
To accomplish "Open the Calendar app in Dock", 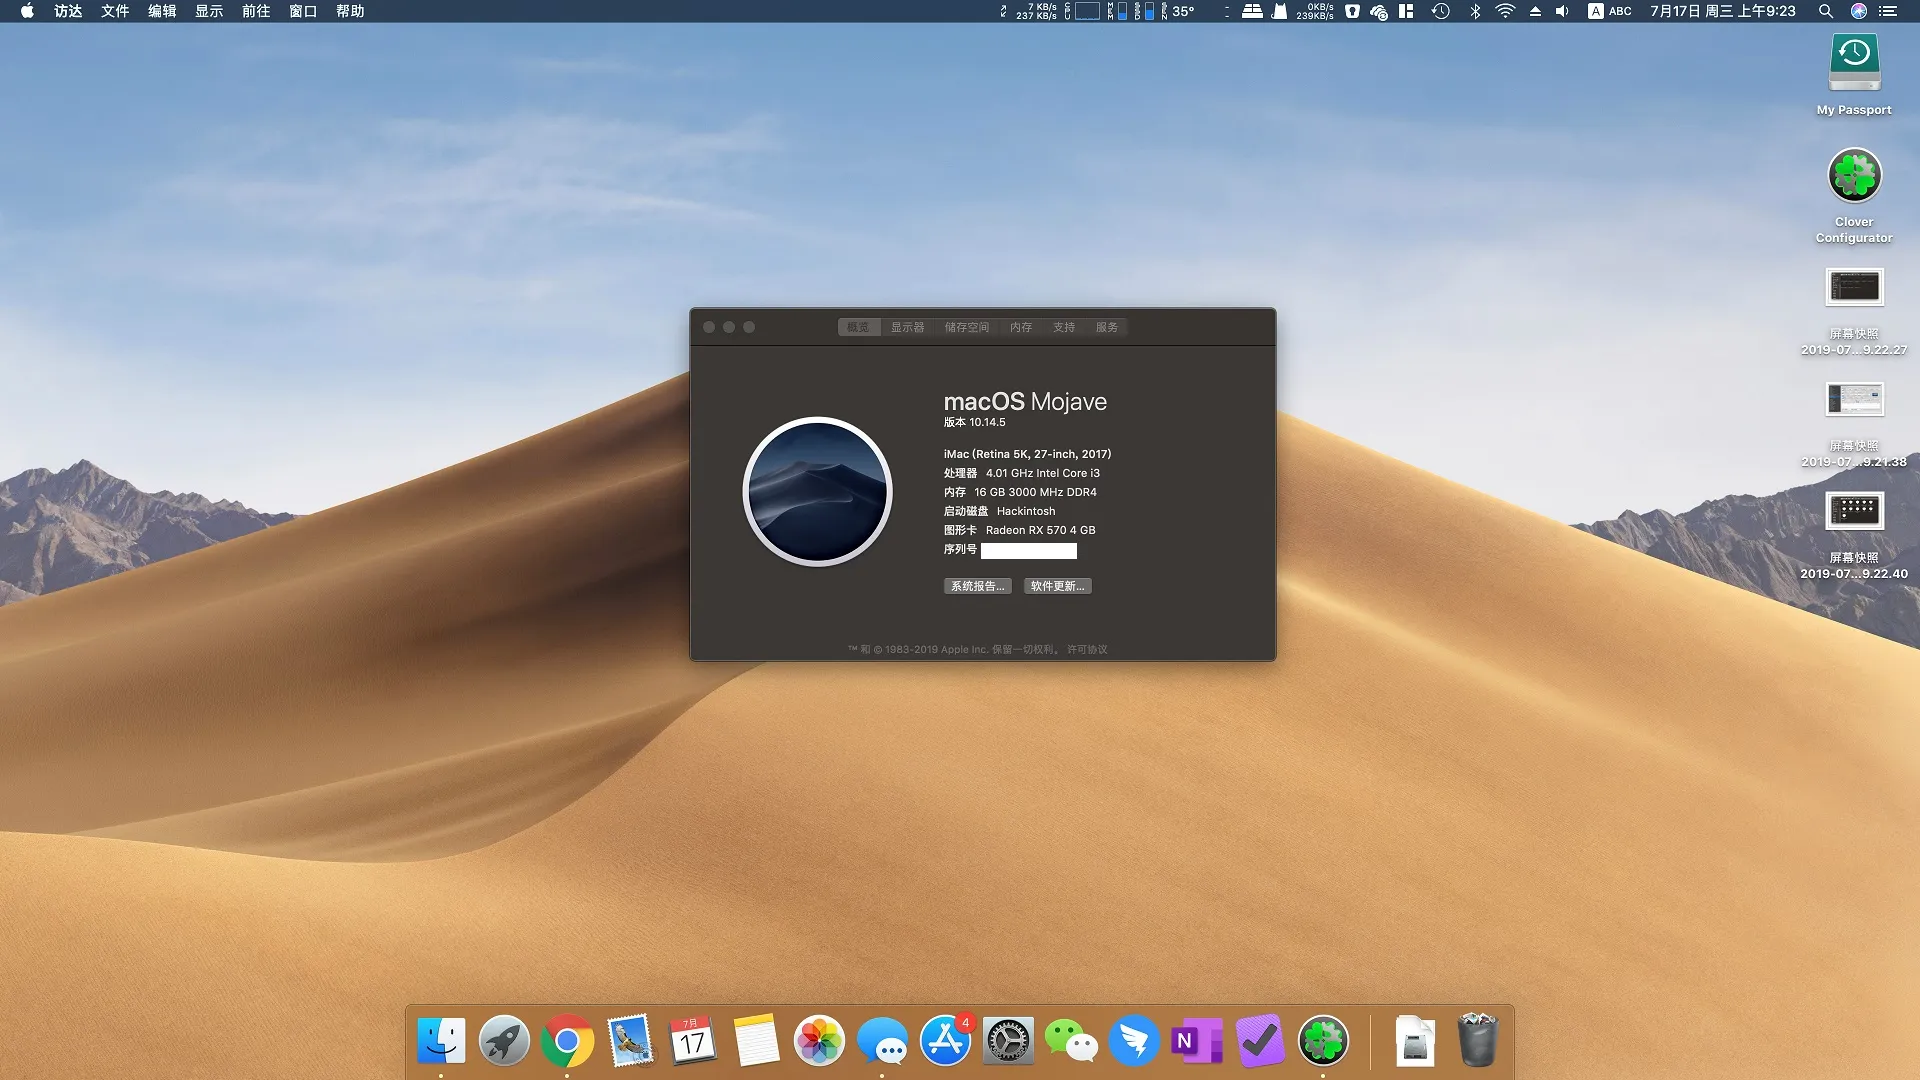I will point(693,1041).
